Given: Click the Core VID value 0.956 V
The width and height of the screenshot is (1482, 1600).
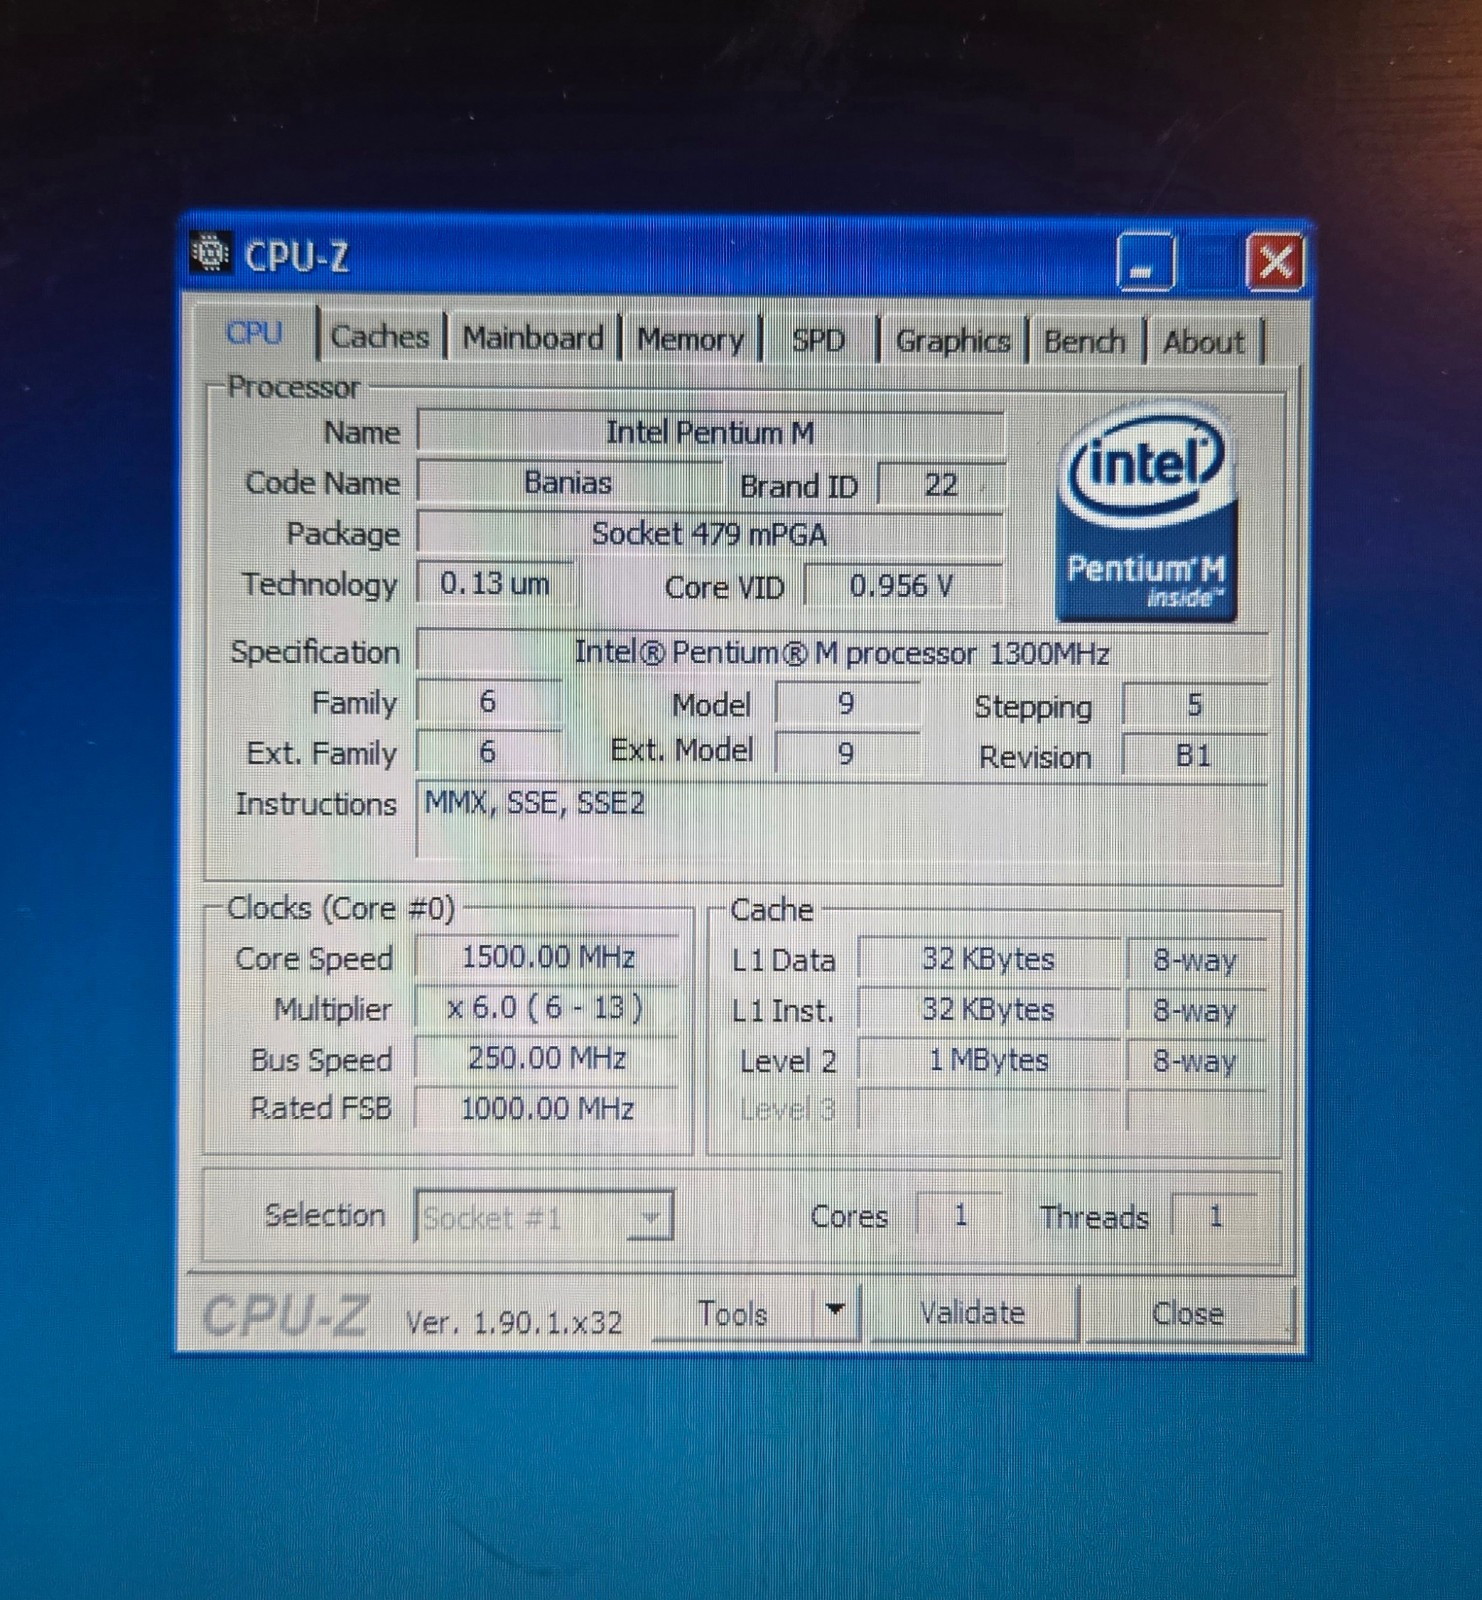Looking at the screenshot, I should point(903,585).
